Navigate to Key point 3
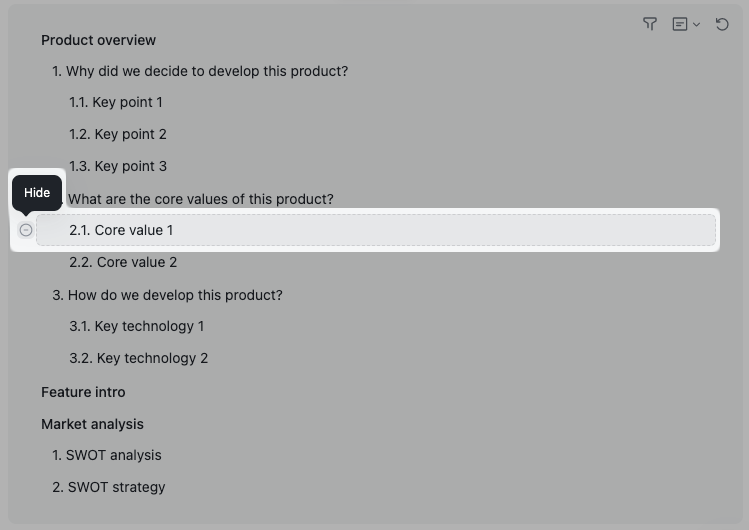The height and width of the screenshot is (530, 749). point(118,166)
